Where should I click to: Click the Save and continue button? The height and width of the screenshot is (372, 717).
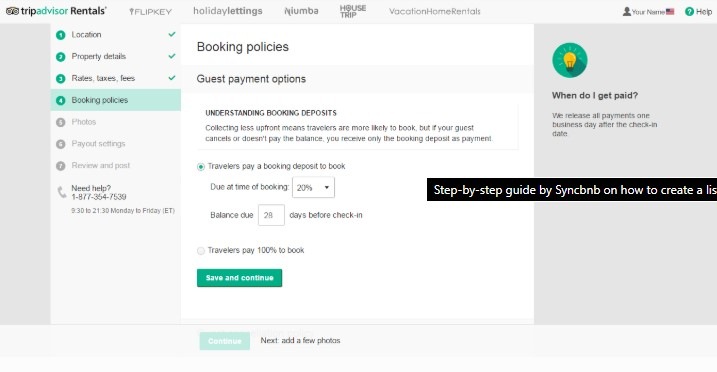(240, 278)
